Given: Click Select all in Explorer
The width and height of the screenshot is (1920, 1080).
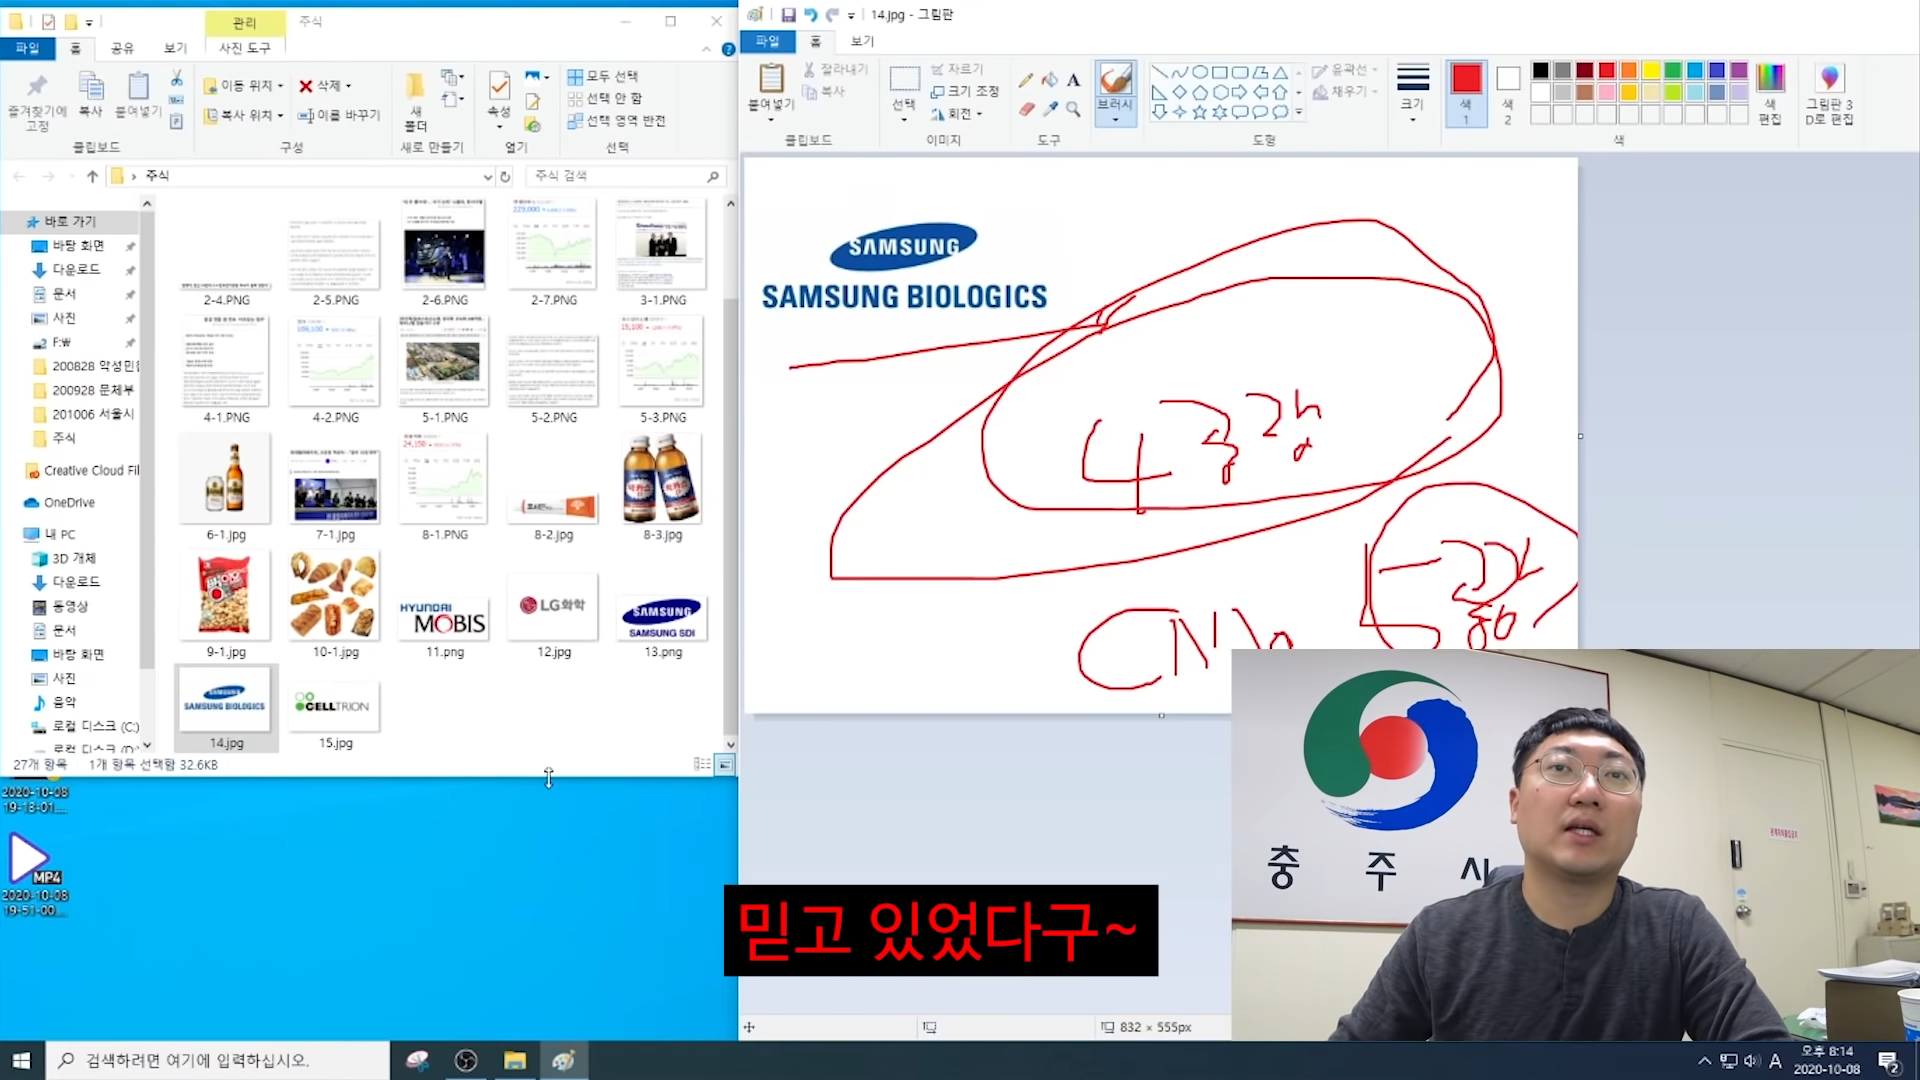Looking at the screenshot, I should click(602, 77).
